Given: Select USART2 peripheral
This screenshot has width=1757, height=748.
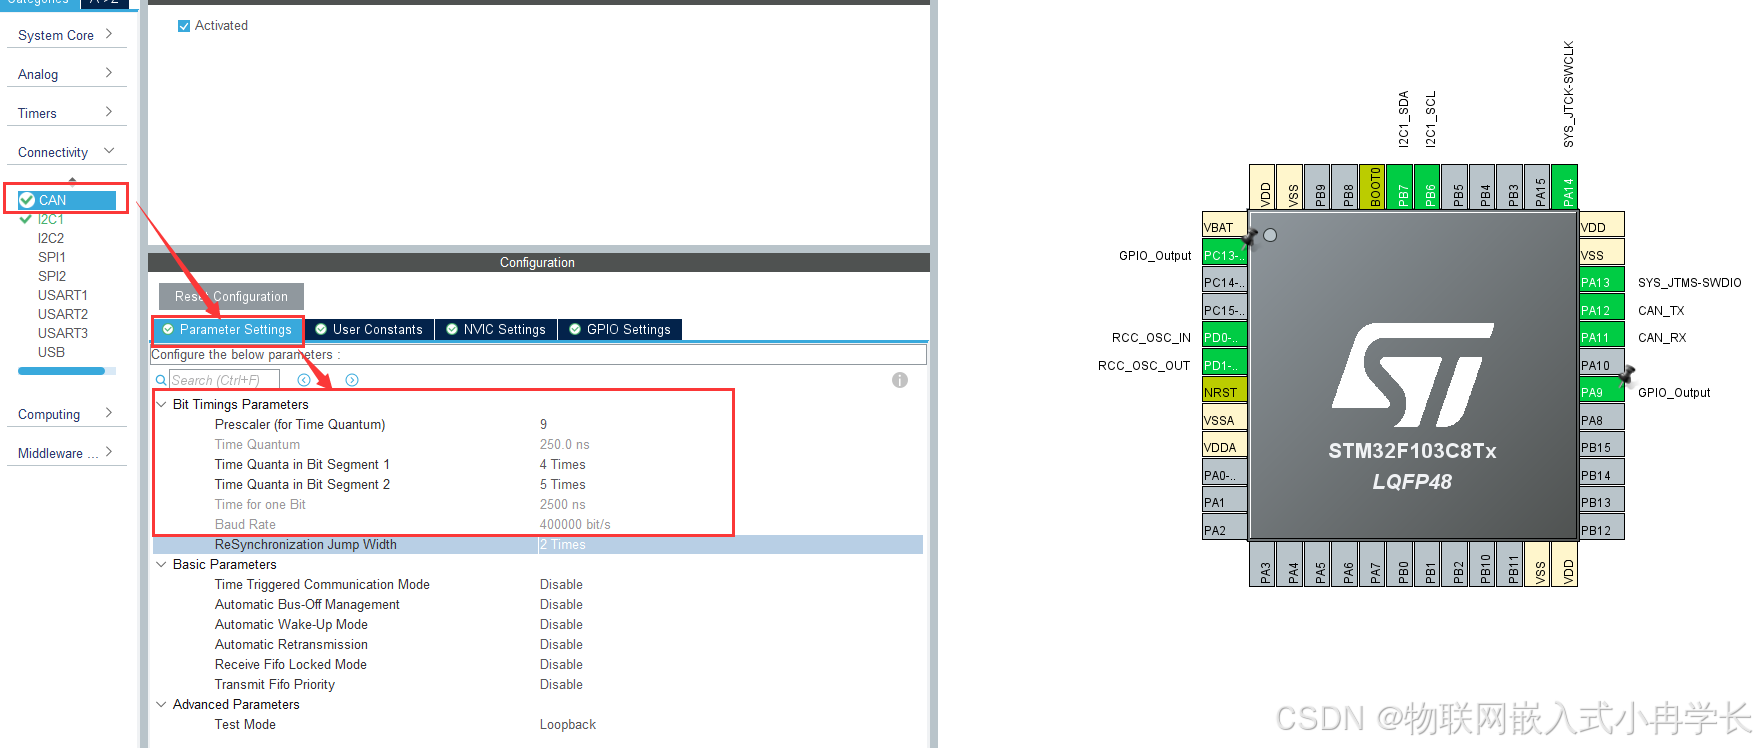Looking at the screenshot, I should tap(63, 314).
